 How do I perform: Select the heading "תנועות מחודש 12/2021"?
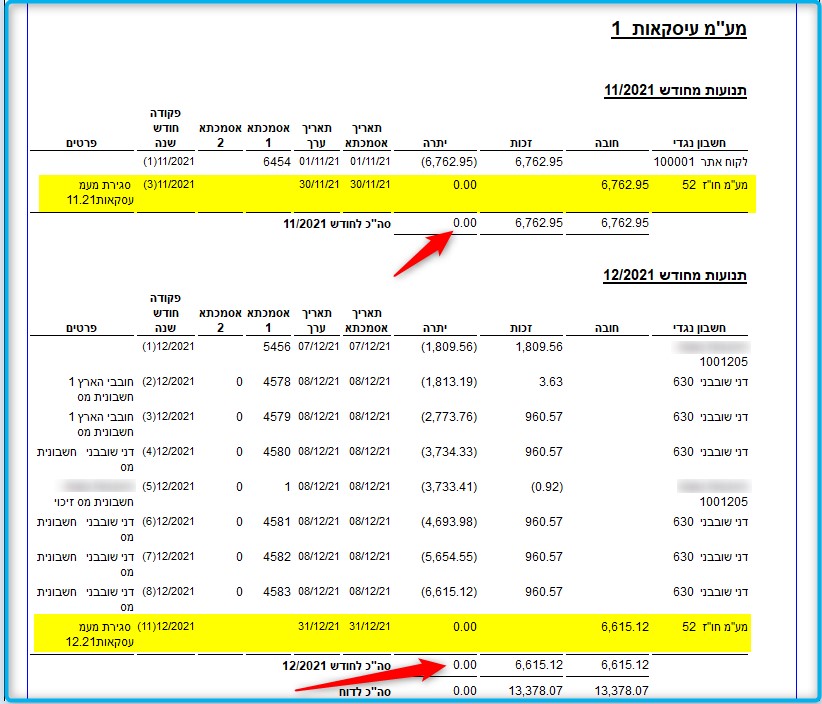click(675, 275)
